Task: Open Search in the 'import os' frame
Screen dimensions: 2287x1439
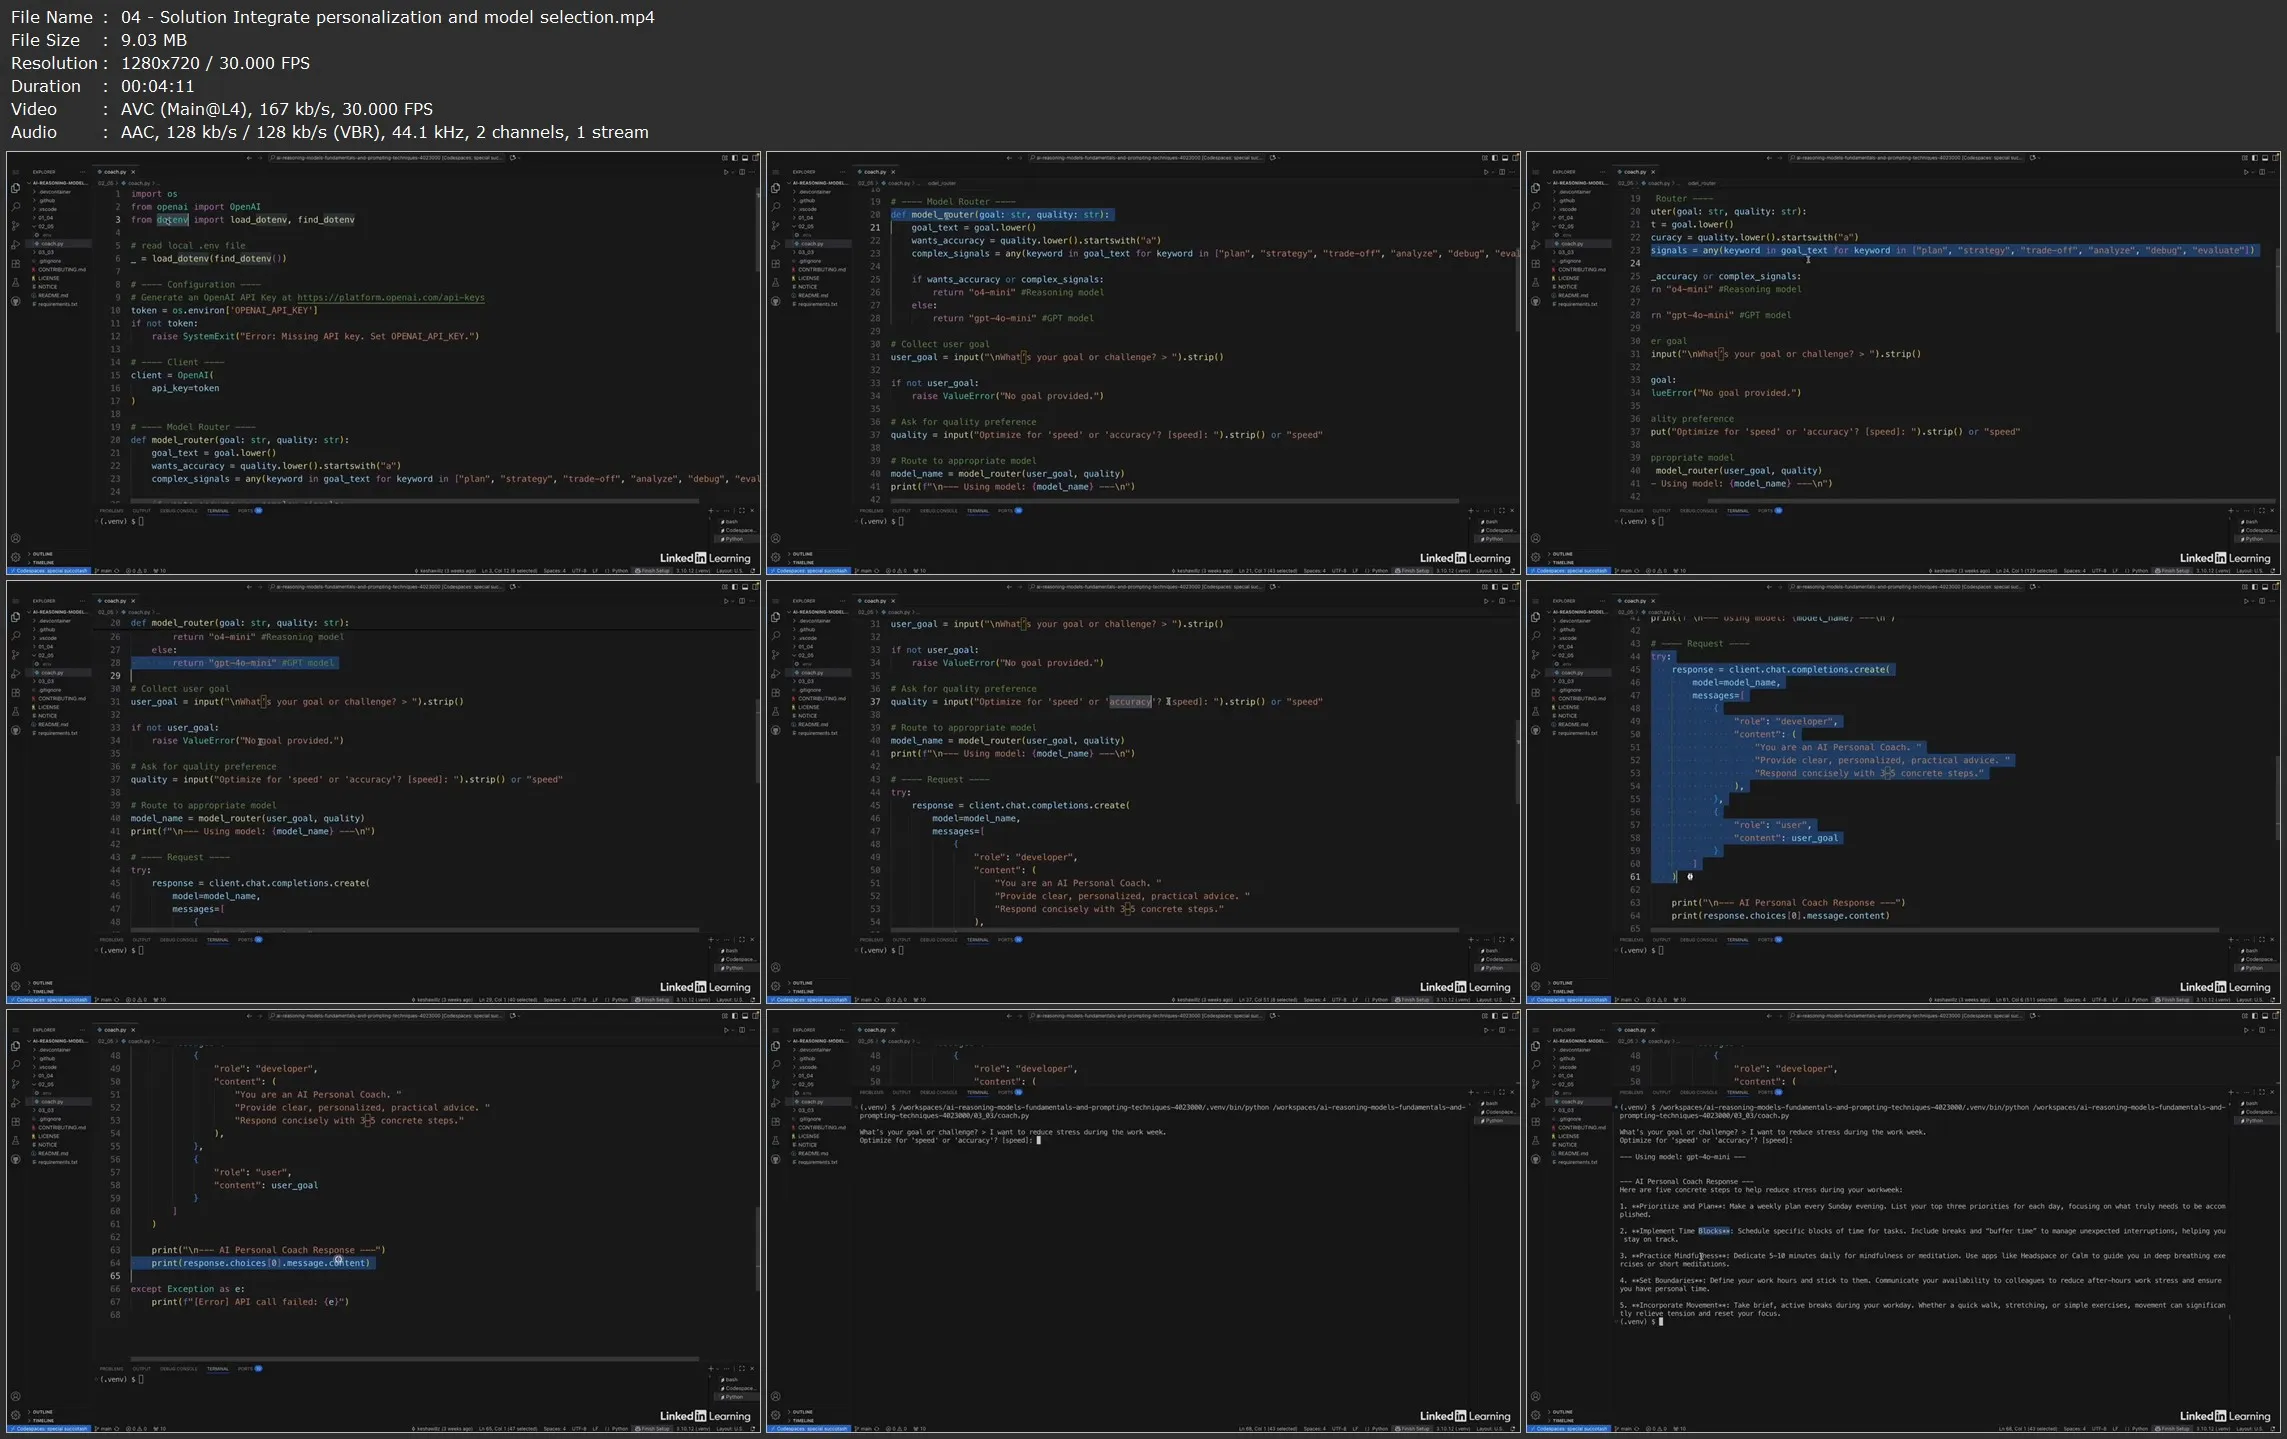Action: click(x=15, y=207)
